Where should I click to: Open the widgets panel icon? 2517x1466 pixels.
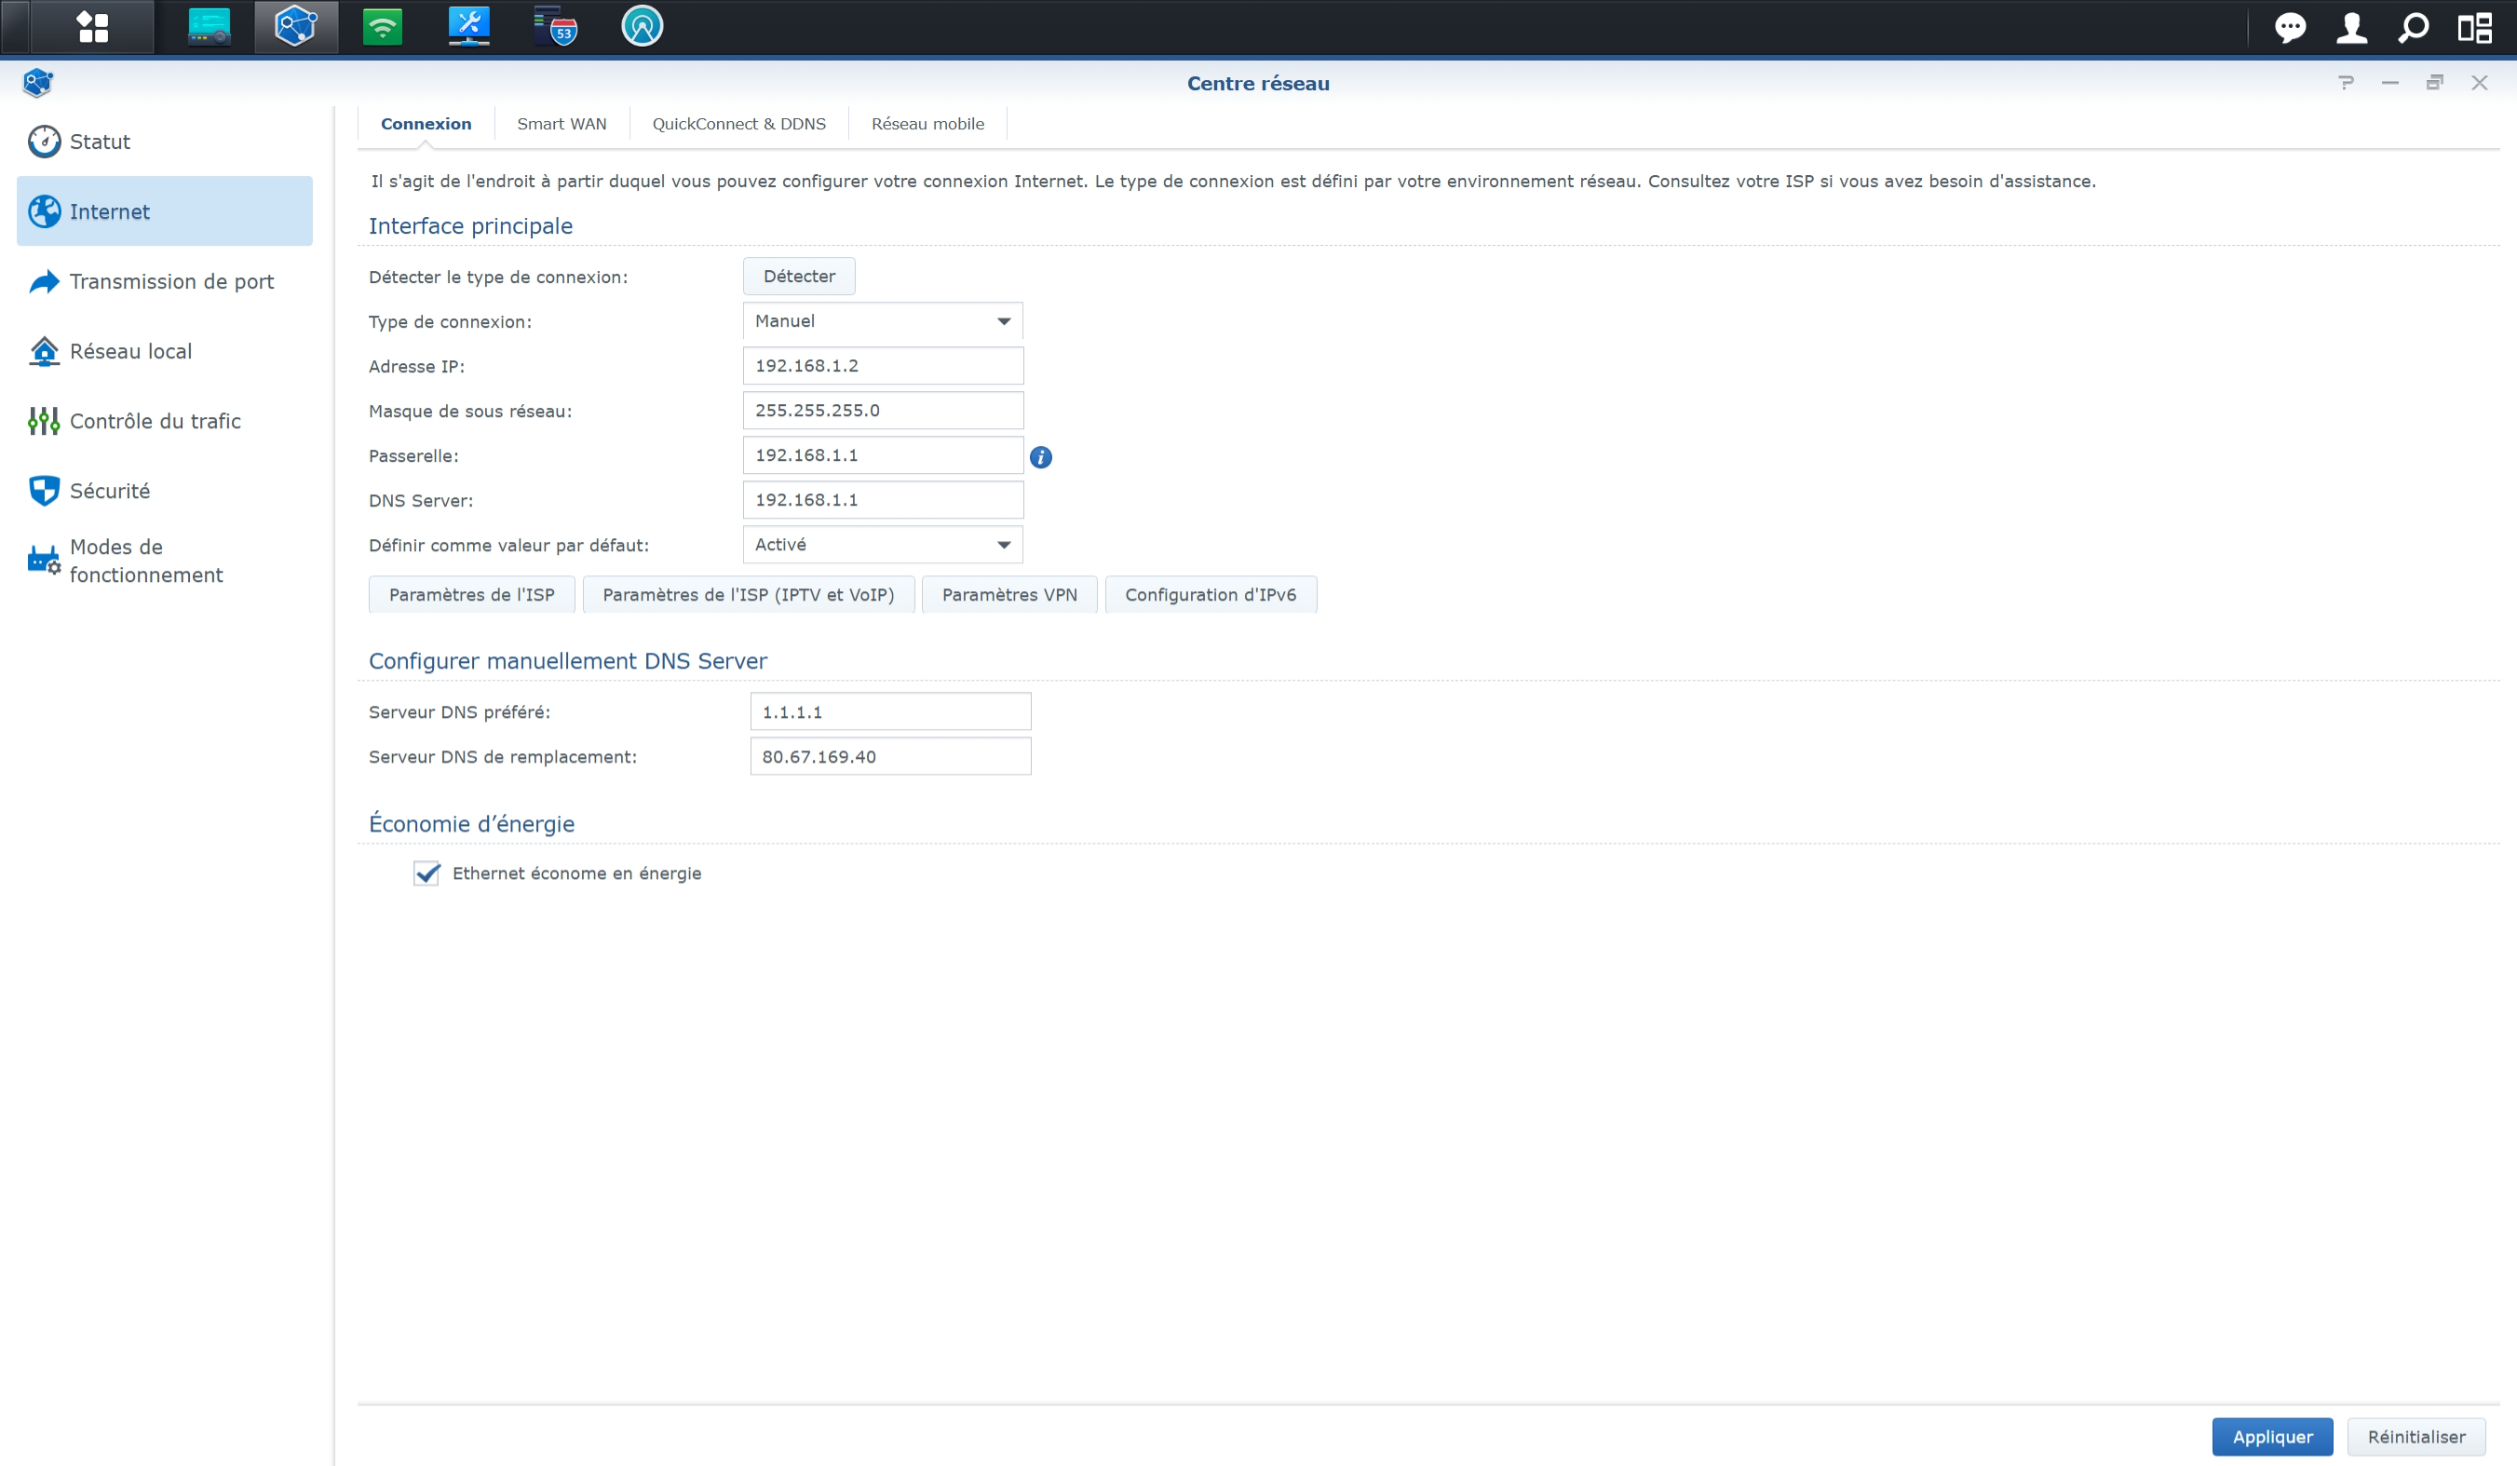coord(2475,27)
